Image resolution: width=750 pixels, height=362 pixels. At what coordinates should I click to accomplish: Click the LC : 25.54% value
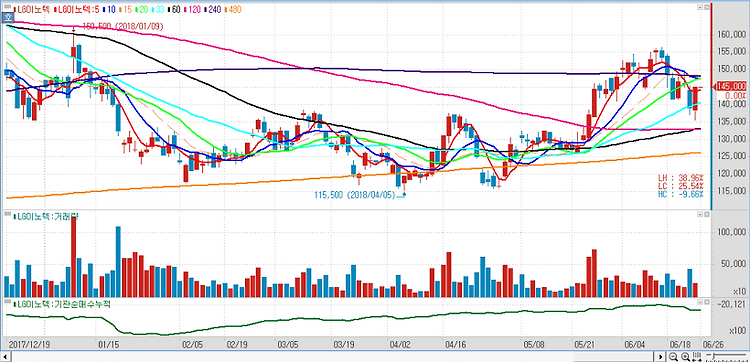click(681, 186)
